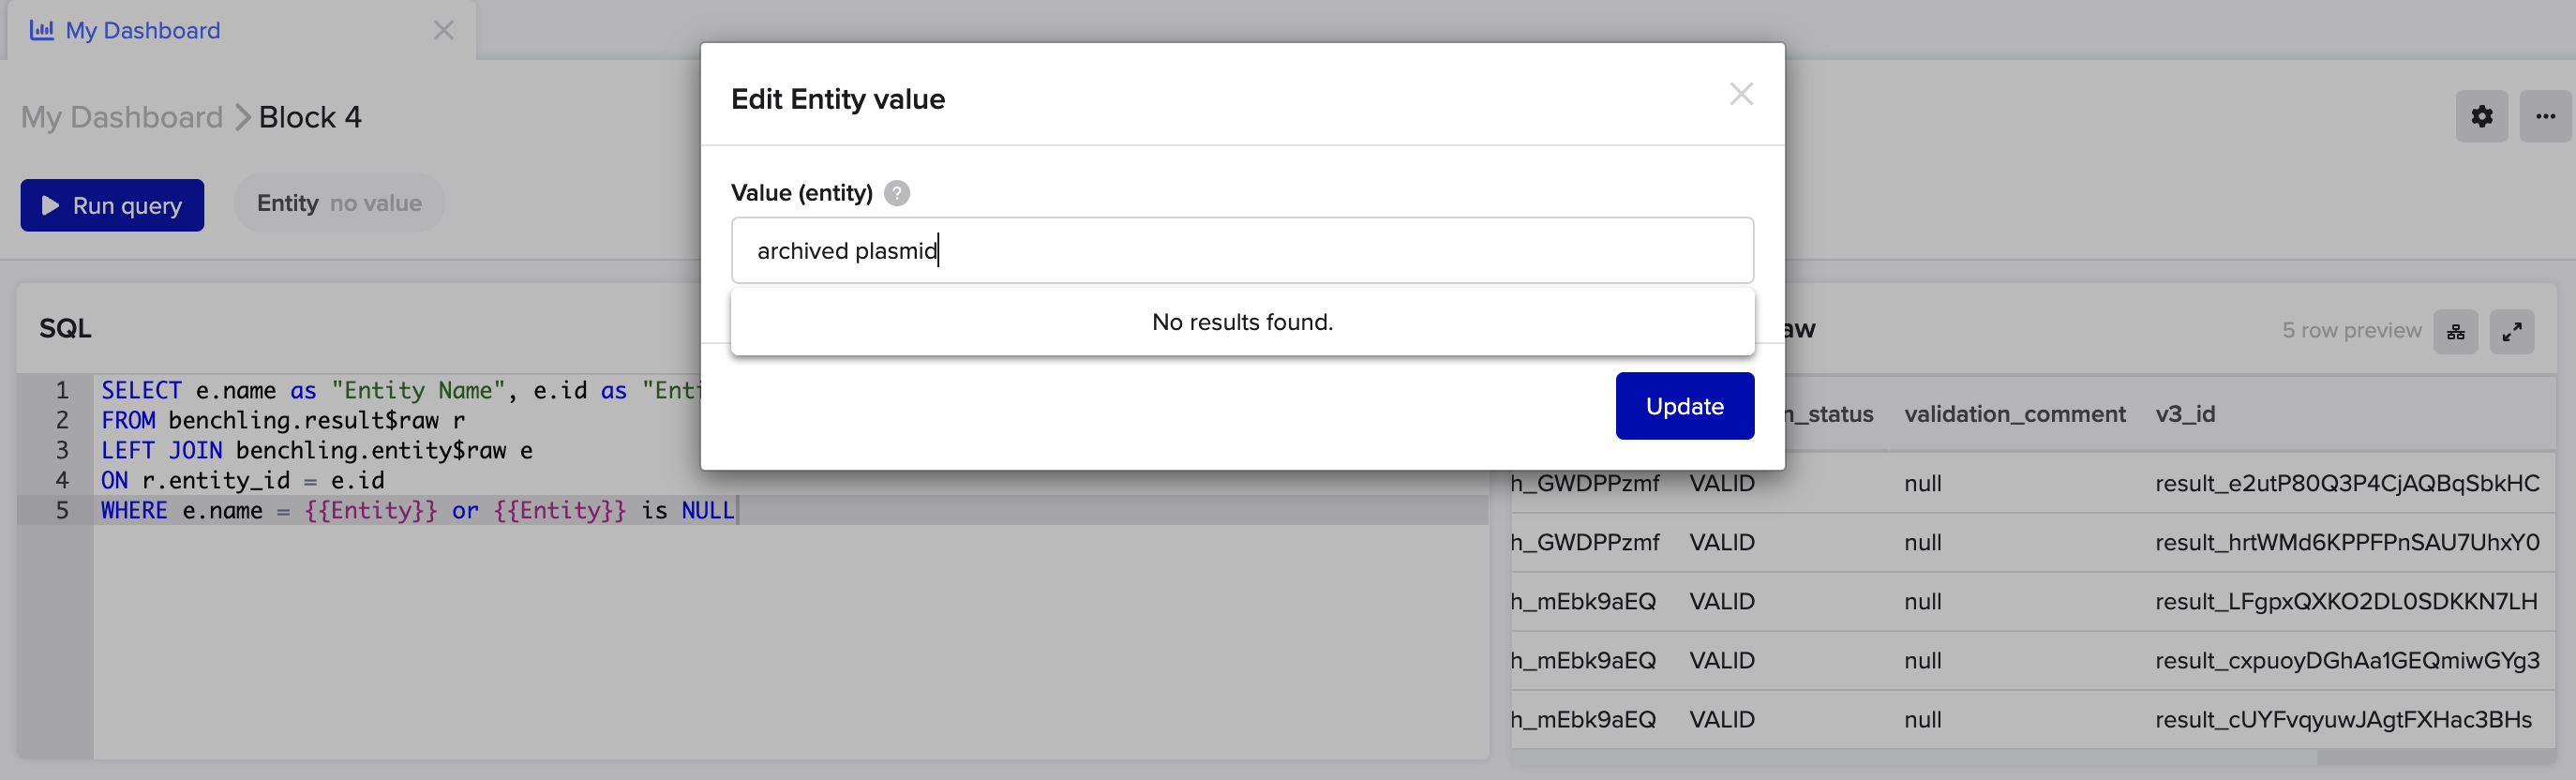Screen dimensions: 2576x780
Task: Click the v3_id column header
Action: [2185, 414]
